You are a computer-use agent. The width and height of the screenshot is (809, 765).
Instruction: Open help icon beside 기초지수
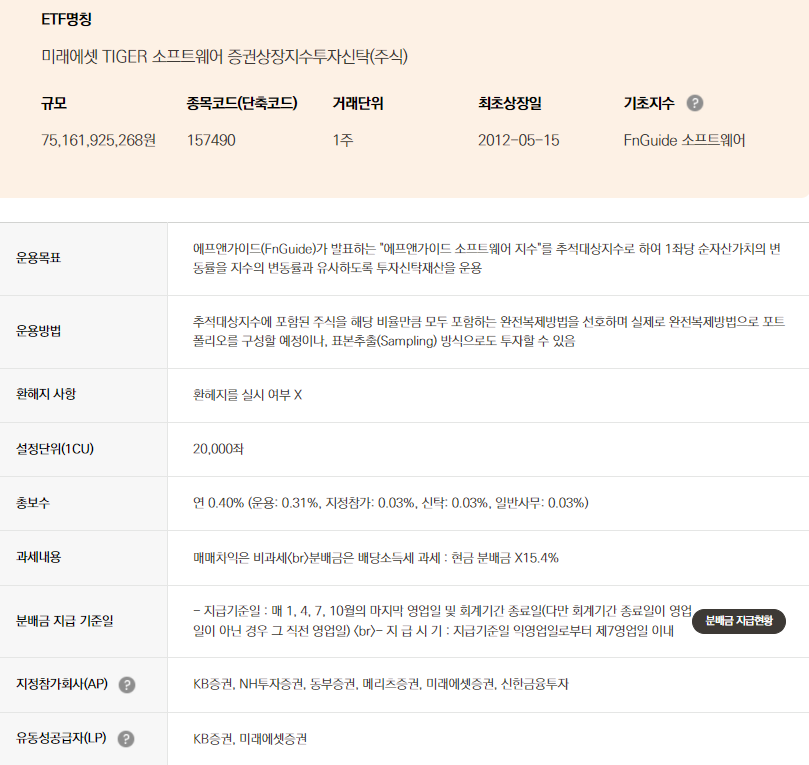[x=694, y=103]
